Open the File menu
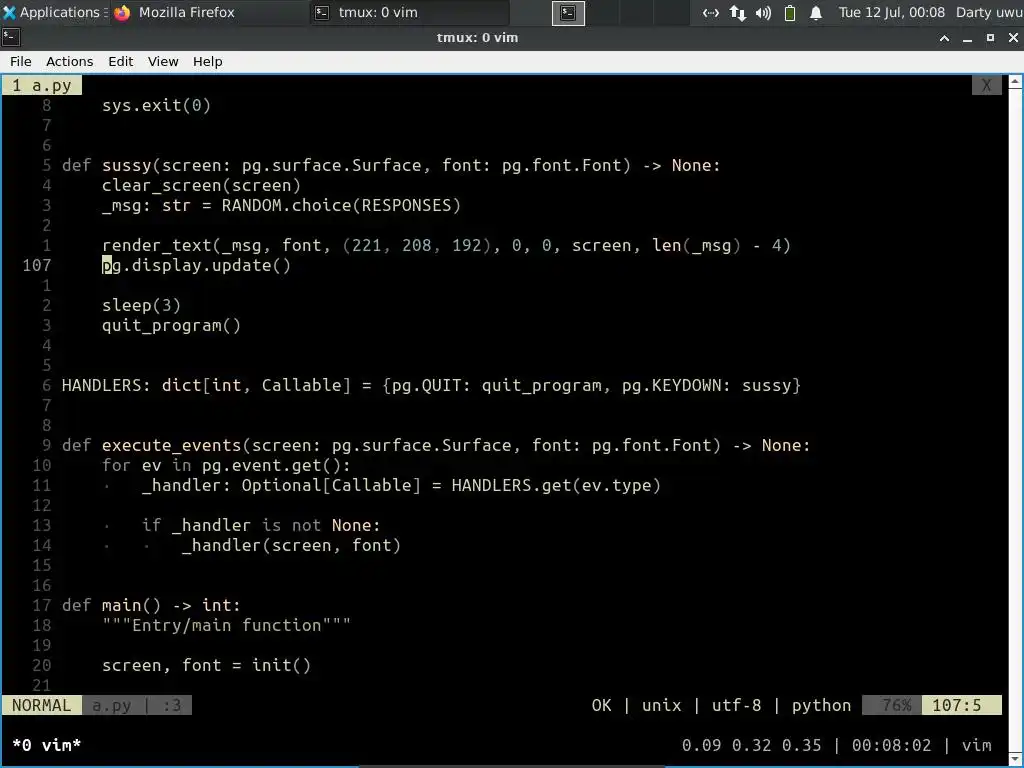1024x768 pixels. pos(20,61)
